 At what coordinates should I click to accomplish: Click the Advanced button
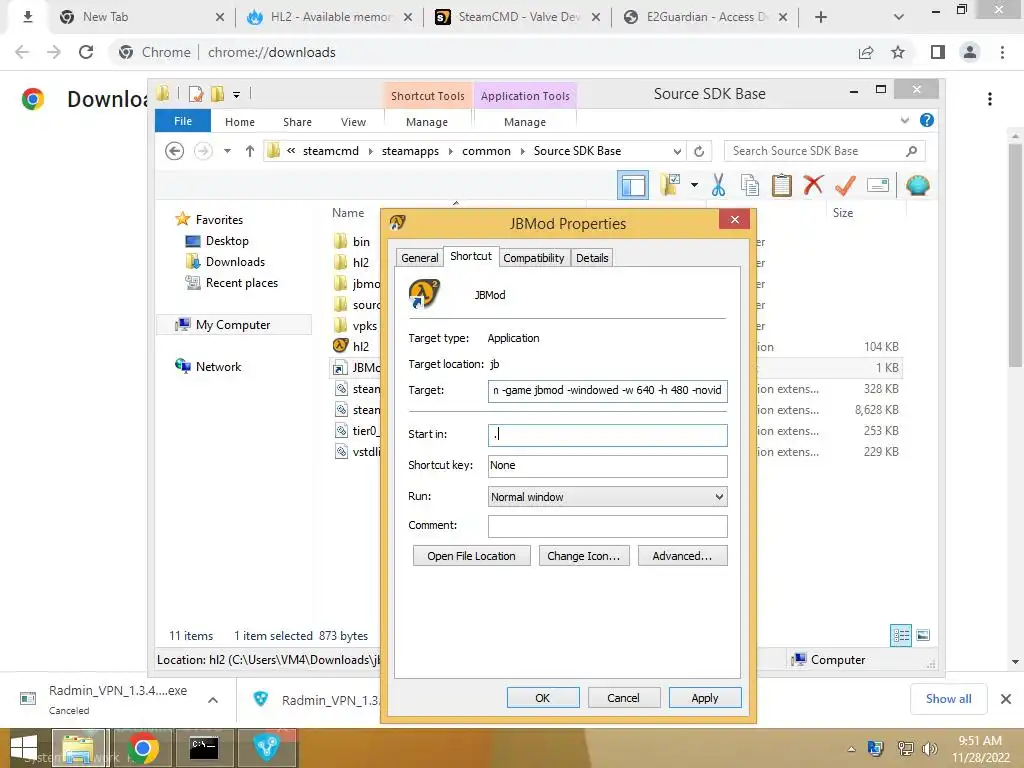(x=682, y=556)
